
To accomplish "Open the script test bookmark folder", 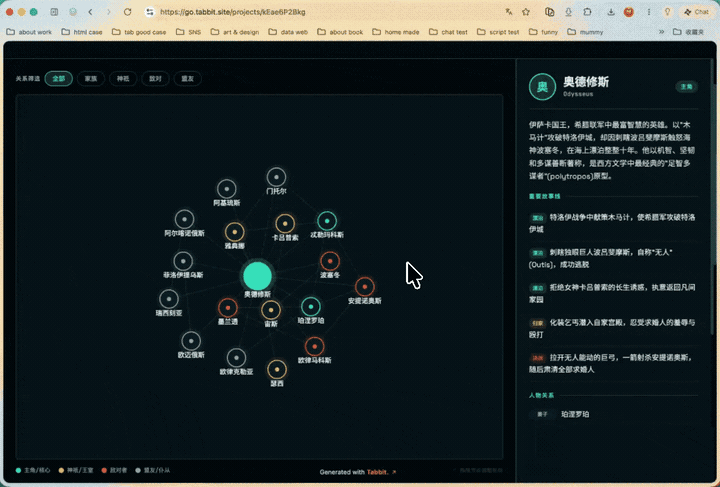I will click(498, 32).
